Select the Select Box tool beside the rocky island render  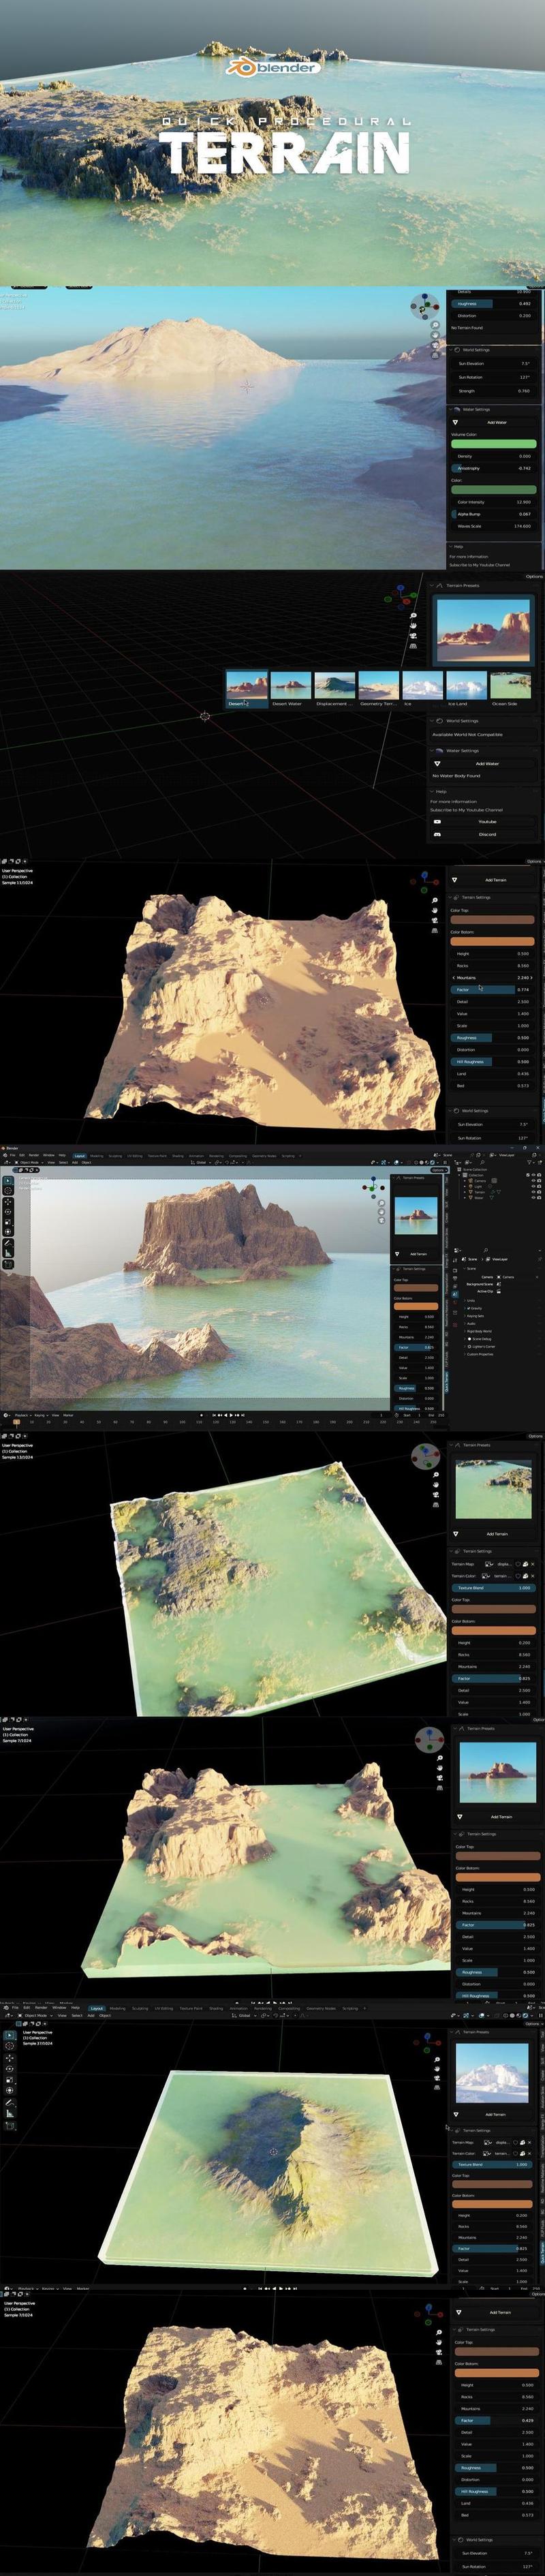(x=7, y=1180)
